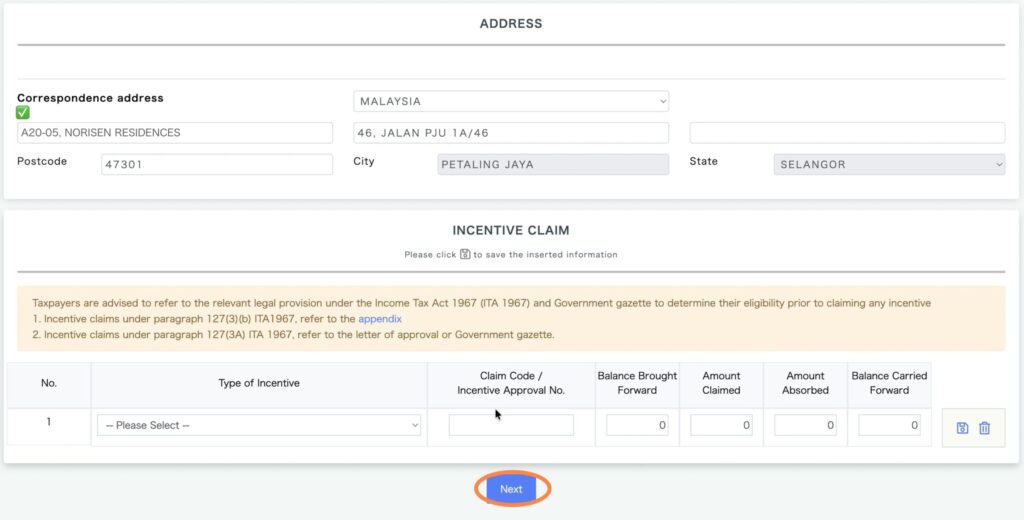
Task: Save the incentive claim row
Action: 962,428
